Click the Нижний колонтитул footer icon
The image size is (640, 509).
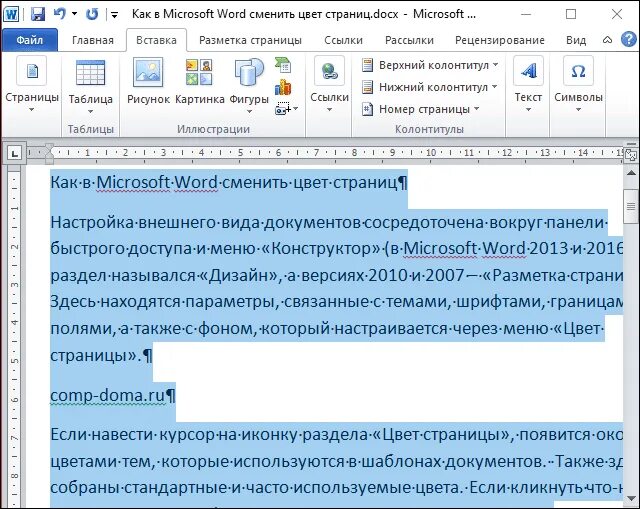coord(367,87)
